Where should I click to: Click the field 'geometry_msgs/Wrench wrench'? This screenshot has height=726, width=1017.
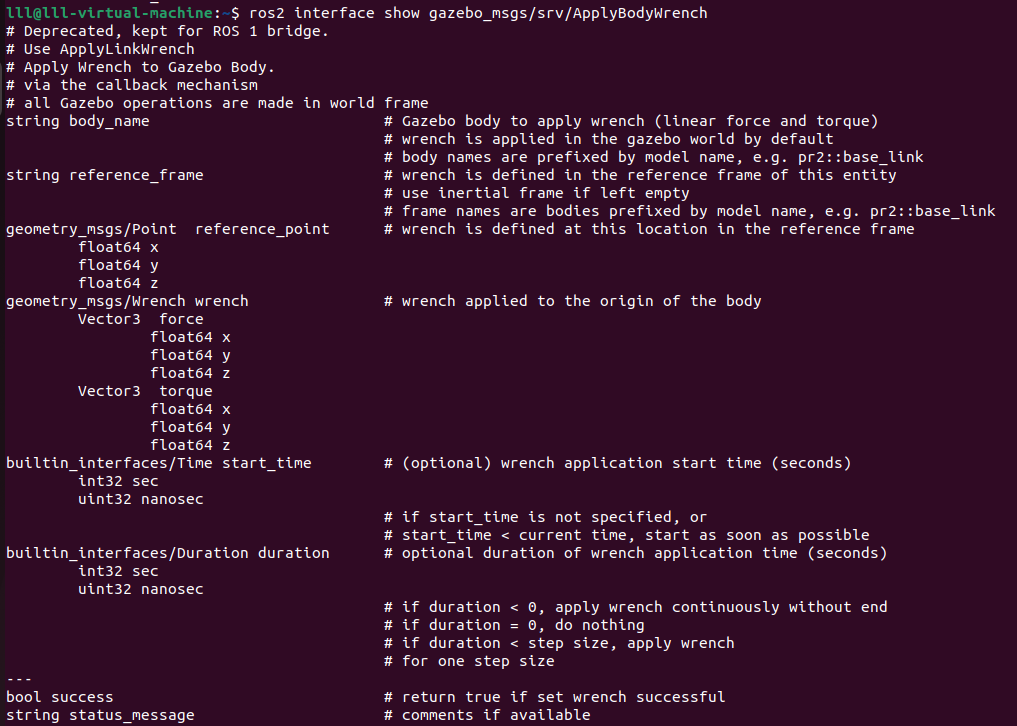point(127,301)
